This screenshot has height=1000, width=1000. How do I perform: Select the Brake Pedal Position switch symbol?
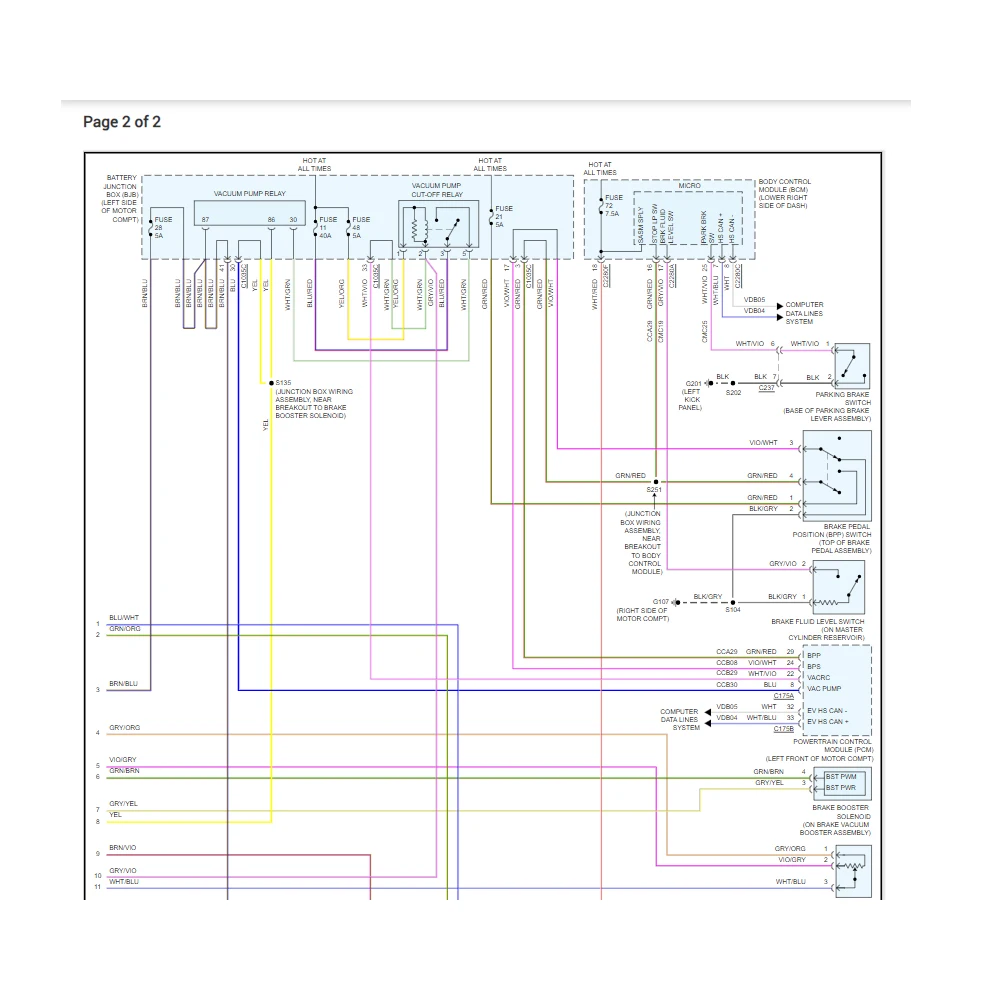pos(836,475)
